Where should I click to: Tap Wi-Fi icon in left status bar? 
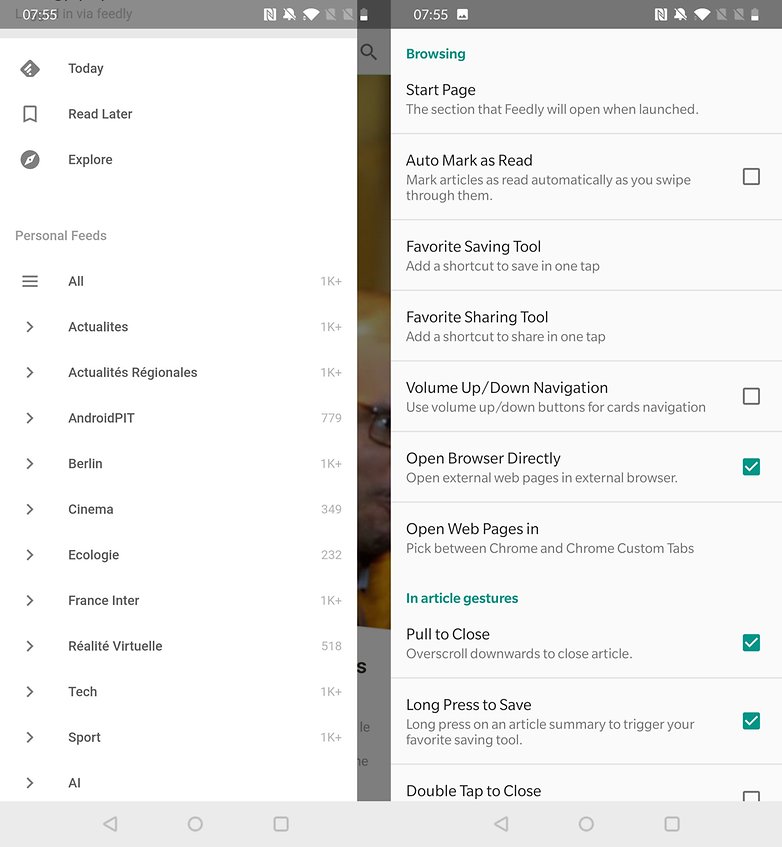(311, 15)
